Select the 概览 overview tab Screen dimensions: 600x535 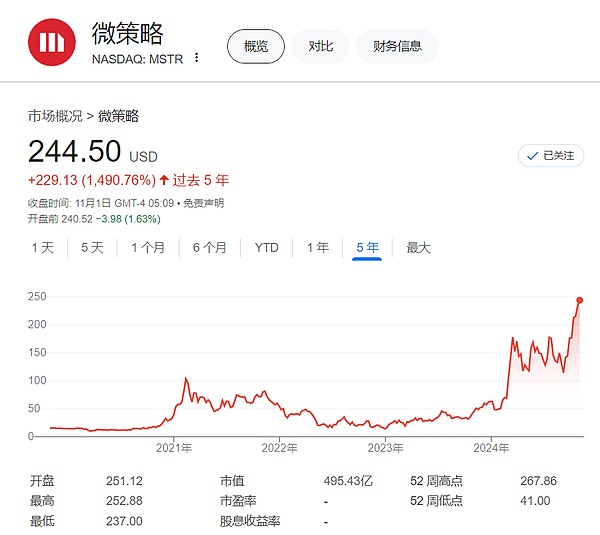(x=256, y=46)
